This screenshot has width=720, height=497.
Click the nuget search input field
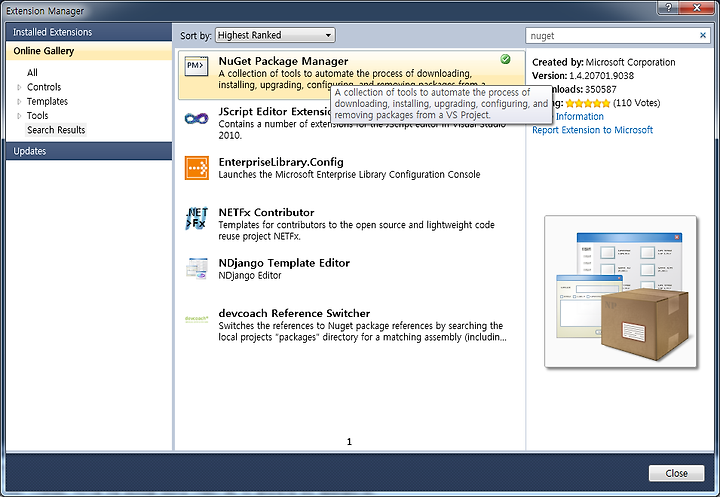[613, 35]
